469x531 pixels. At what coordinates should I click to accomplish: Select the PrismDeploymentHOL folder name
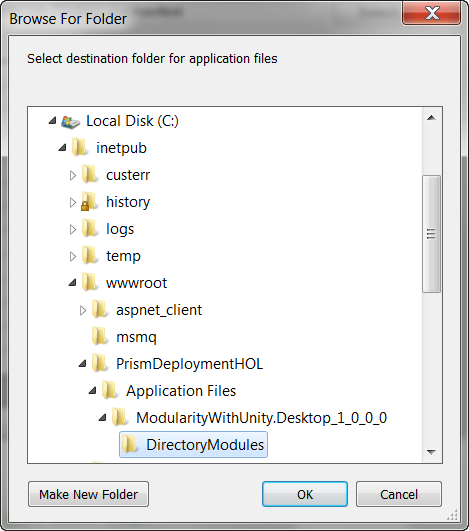pyautogui.click(x=189, y=364)
